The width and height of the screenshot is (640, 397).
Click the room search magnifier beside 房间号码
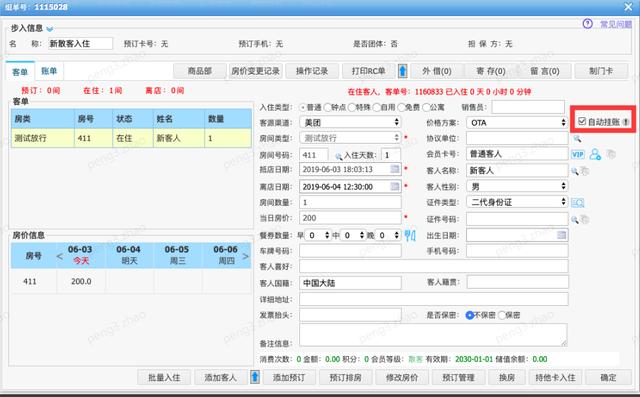(338, 156)
